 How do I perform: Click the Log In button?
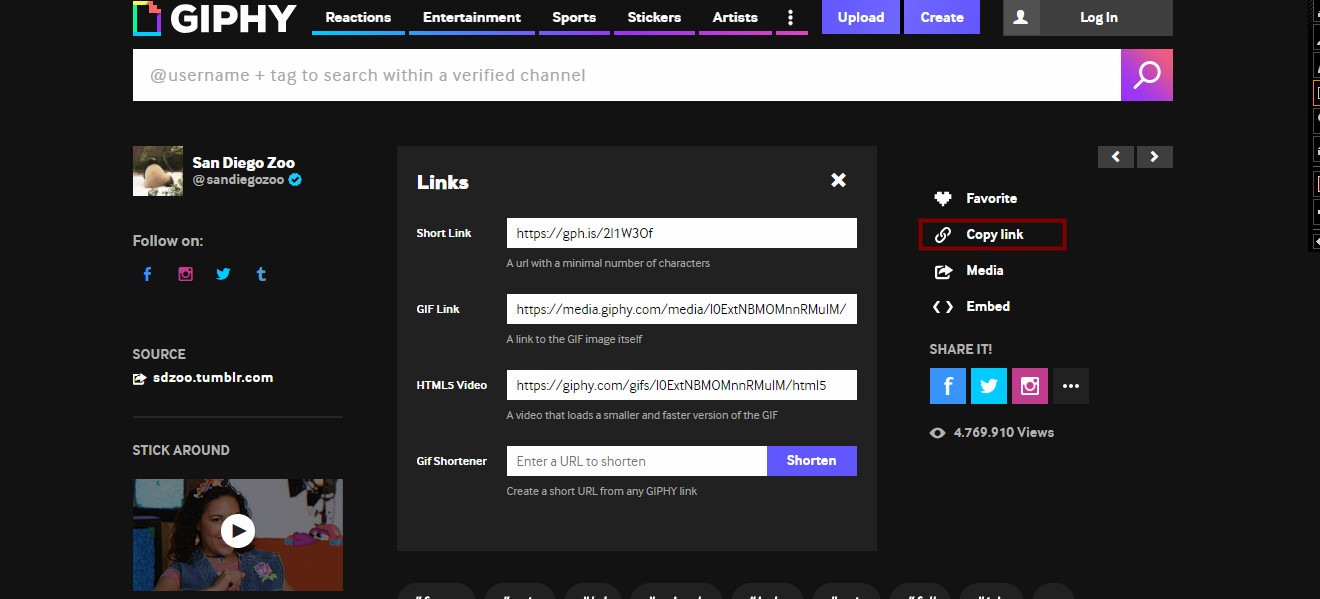[1099, 17]
